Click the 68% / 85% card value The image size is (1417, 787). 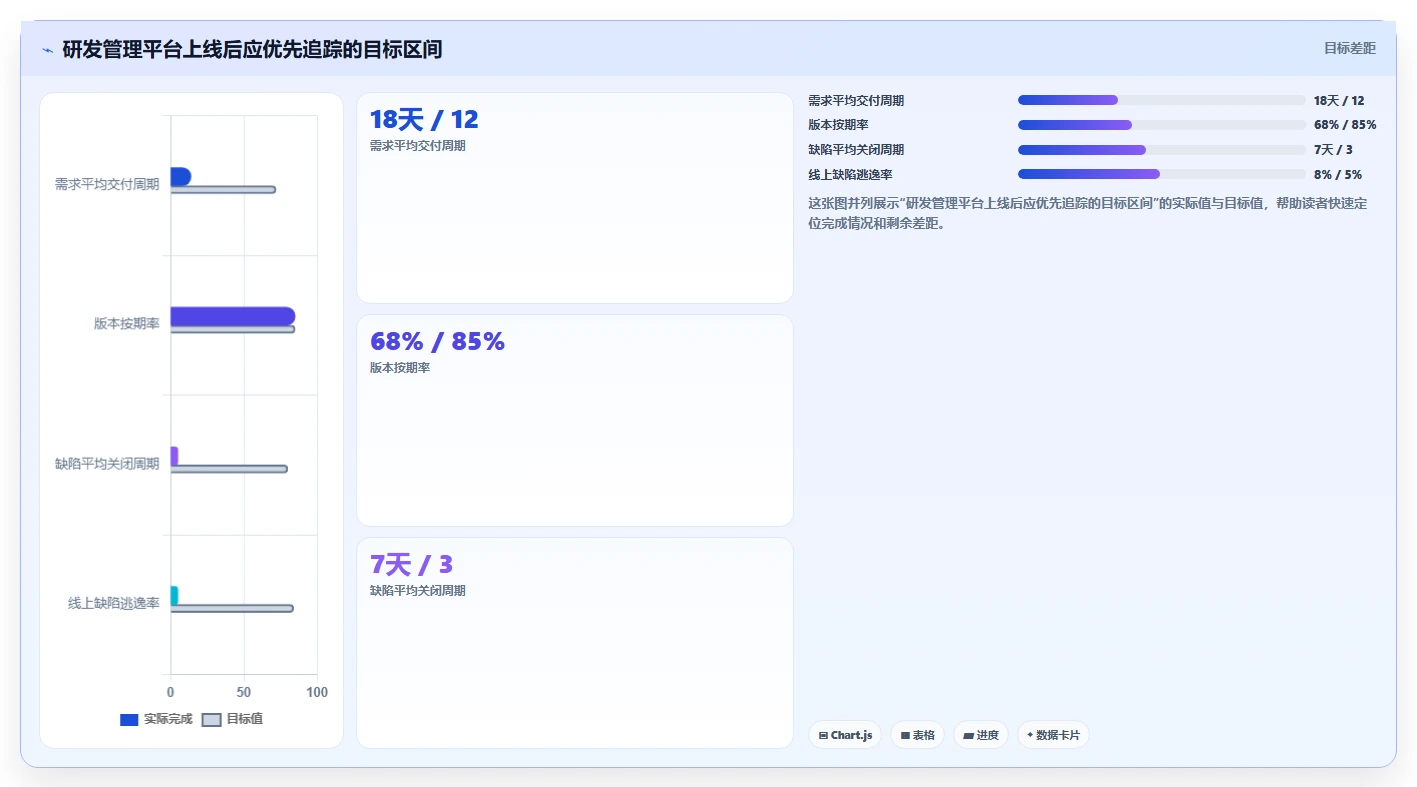click(x=437, y=342)
